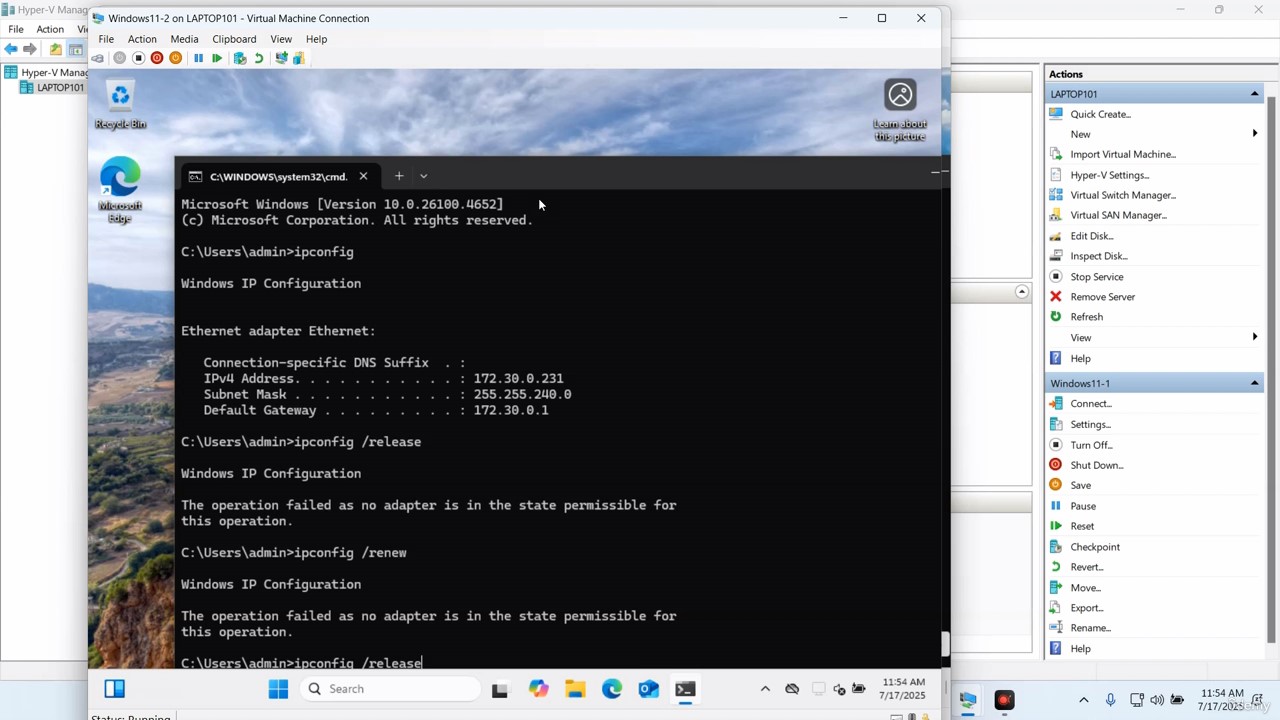1280x720 pixels.
Task: Click the Turn Off square toolbar icon
Action: click(x=139, y=58)
